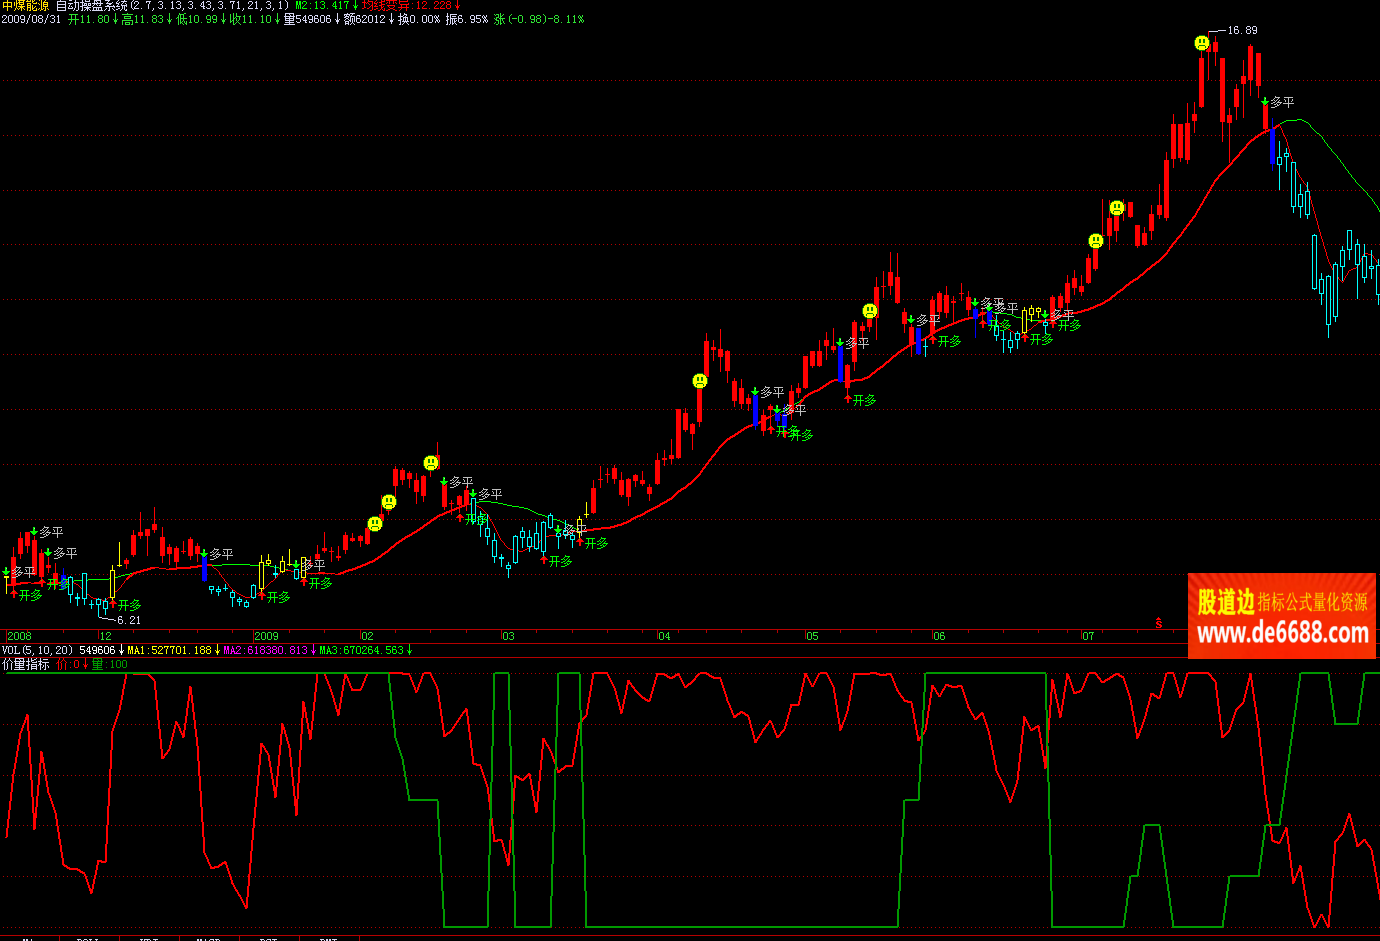The height and width of the screenshot is (941, 1380).
Task: Select the 12 month marker on the time axis
Action: (106, 636)
